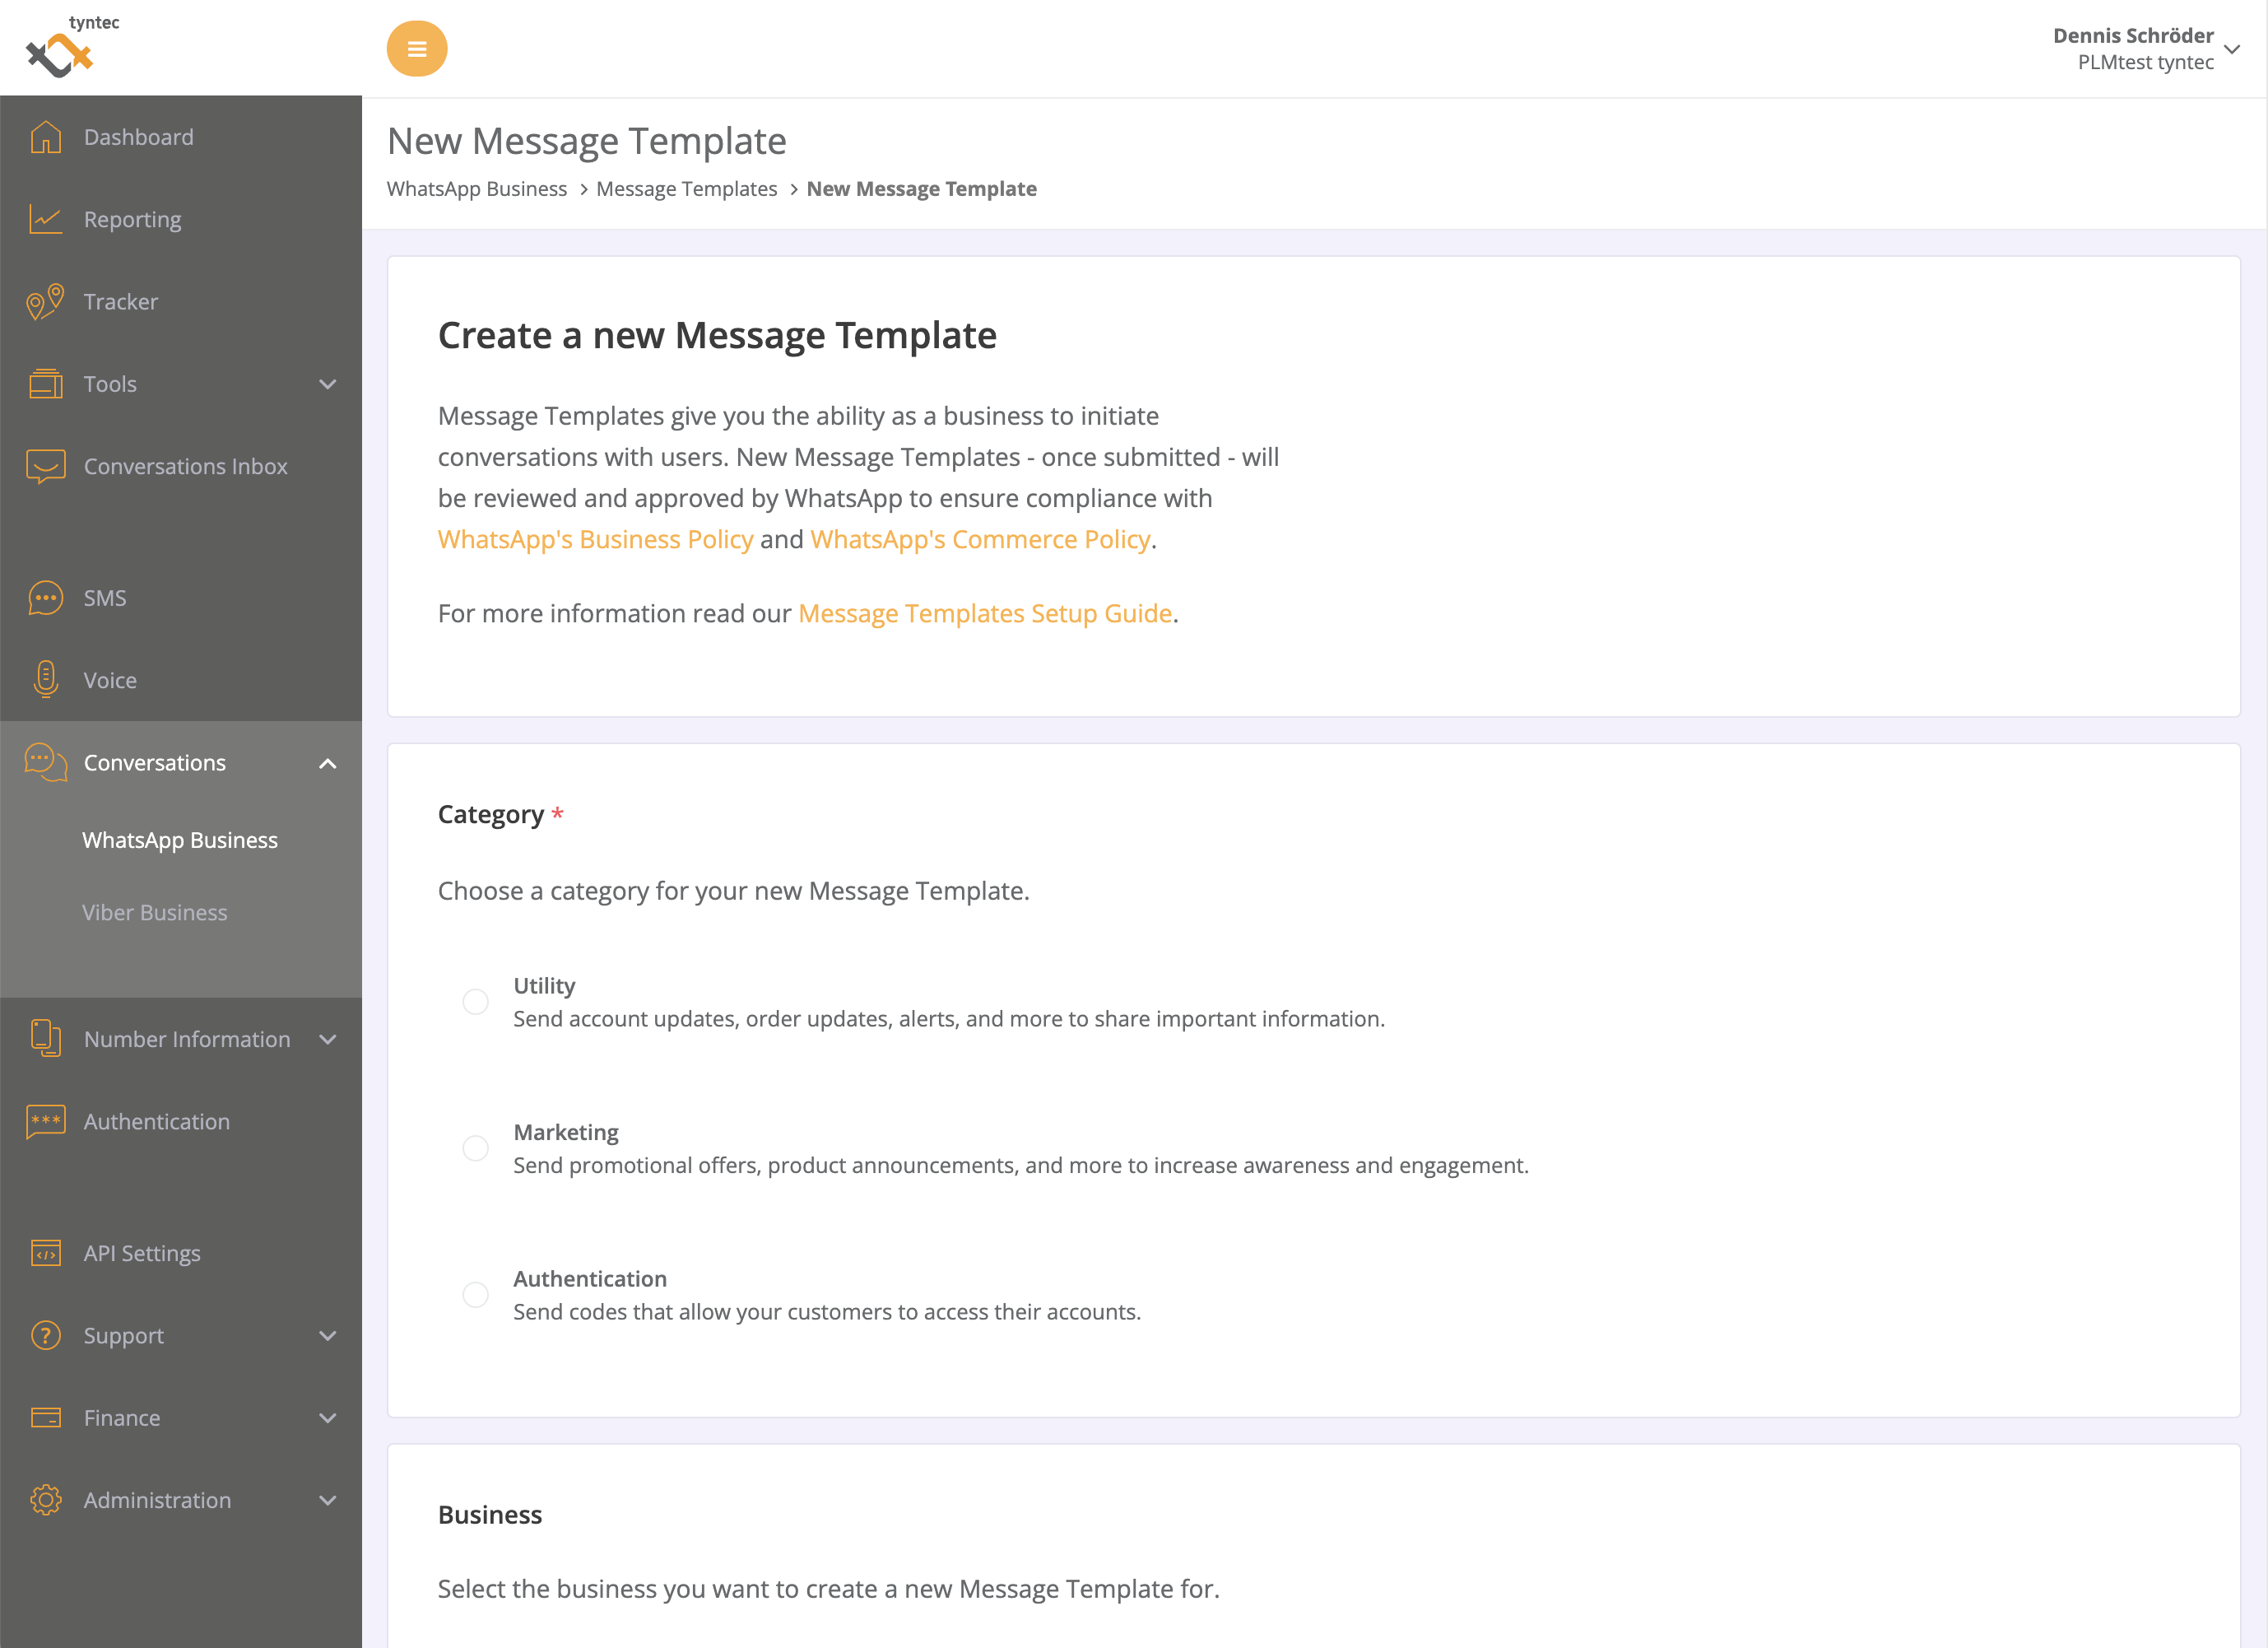Click the WhatsApp's Business Policy link

click(x=595, y=537)
